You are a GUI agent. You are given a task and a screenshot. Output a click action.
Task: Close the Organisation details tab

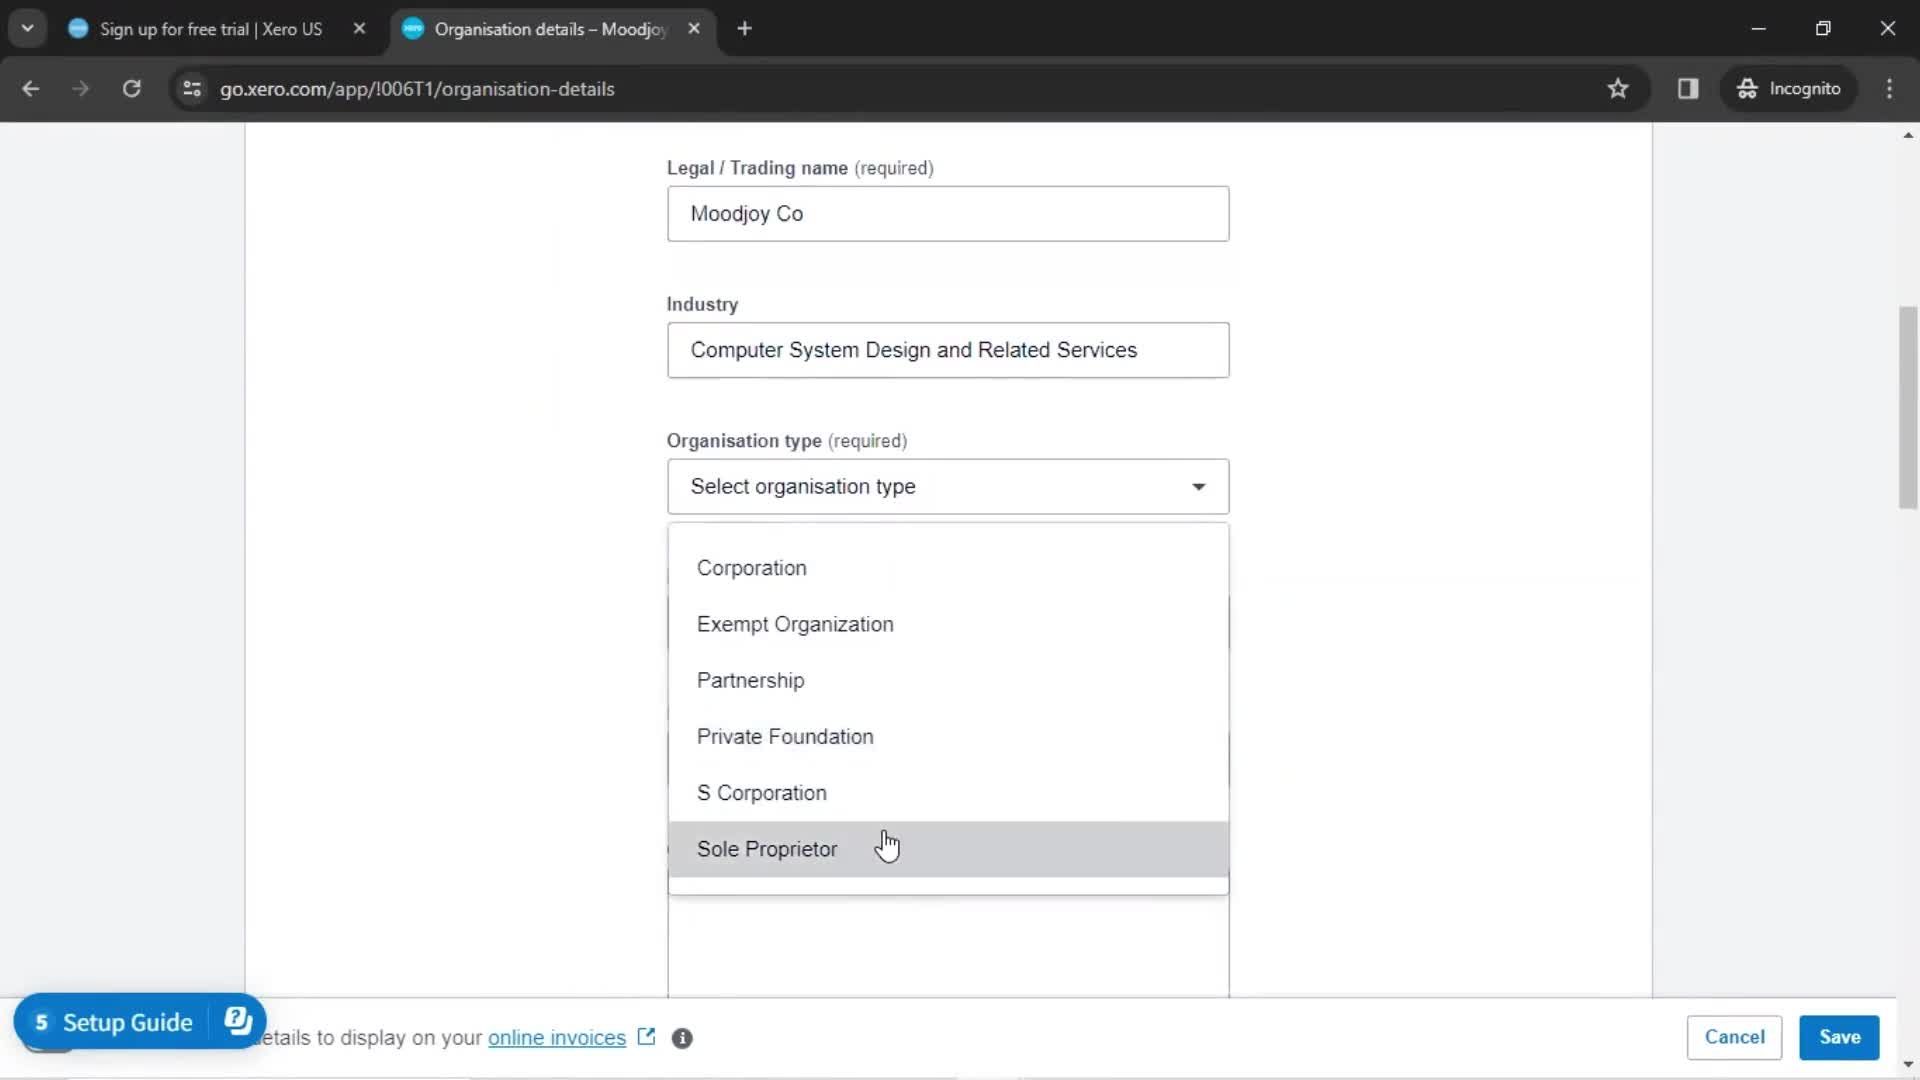pyautogui.click(x=694, y=29)
